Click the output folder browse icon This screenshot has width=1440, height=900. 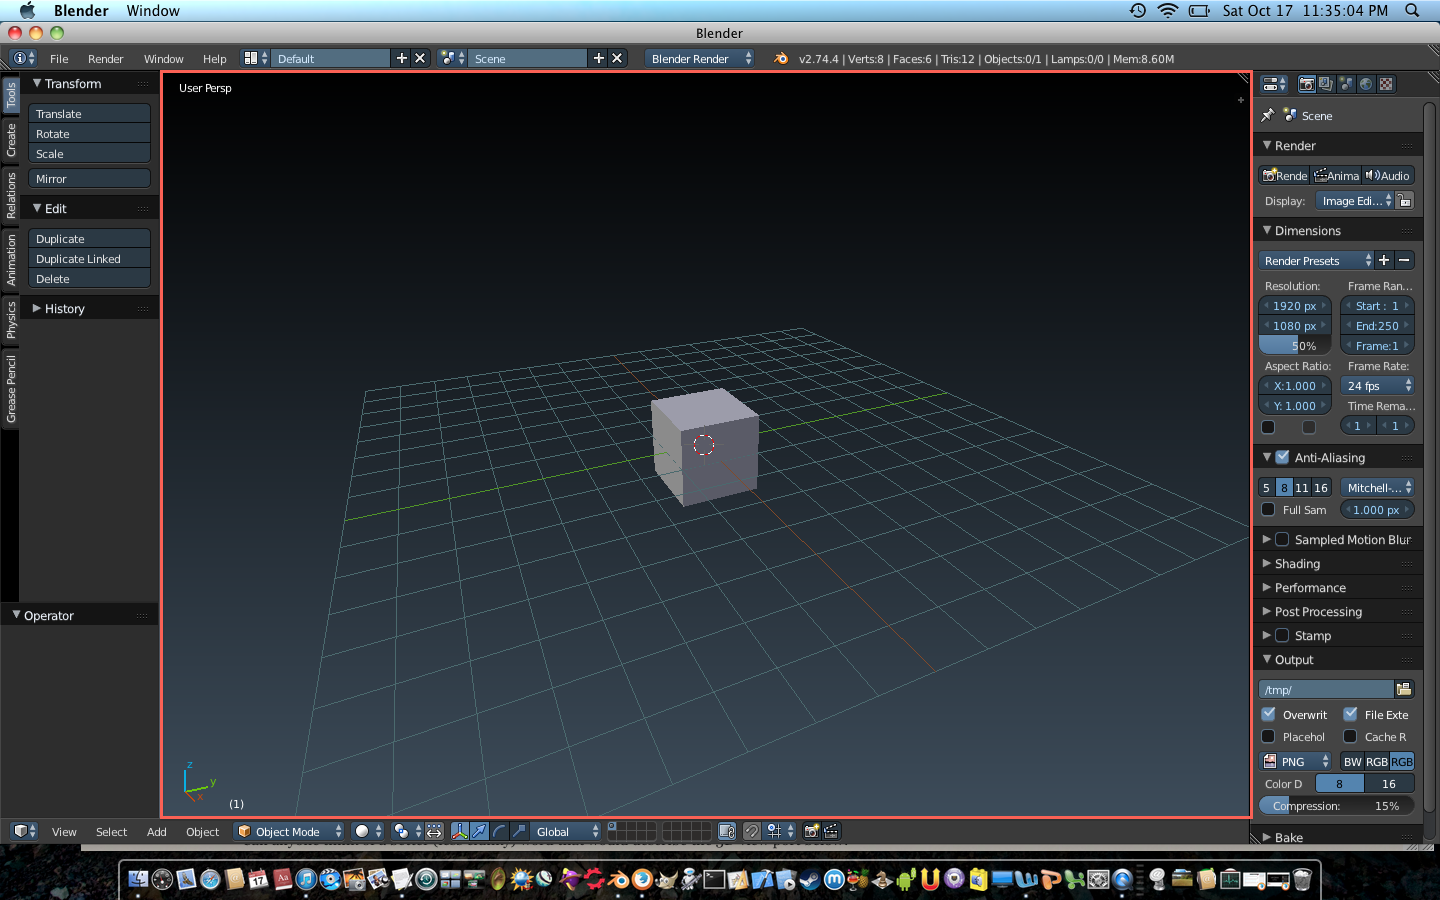(1404, 689)
